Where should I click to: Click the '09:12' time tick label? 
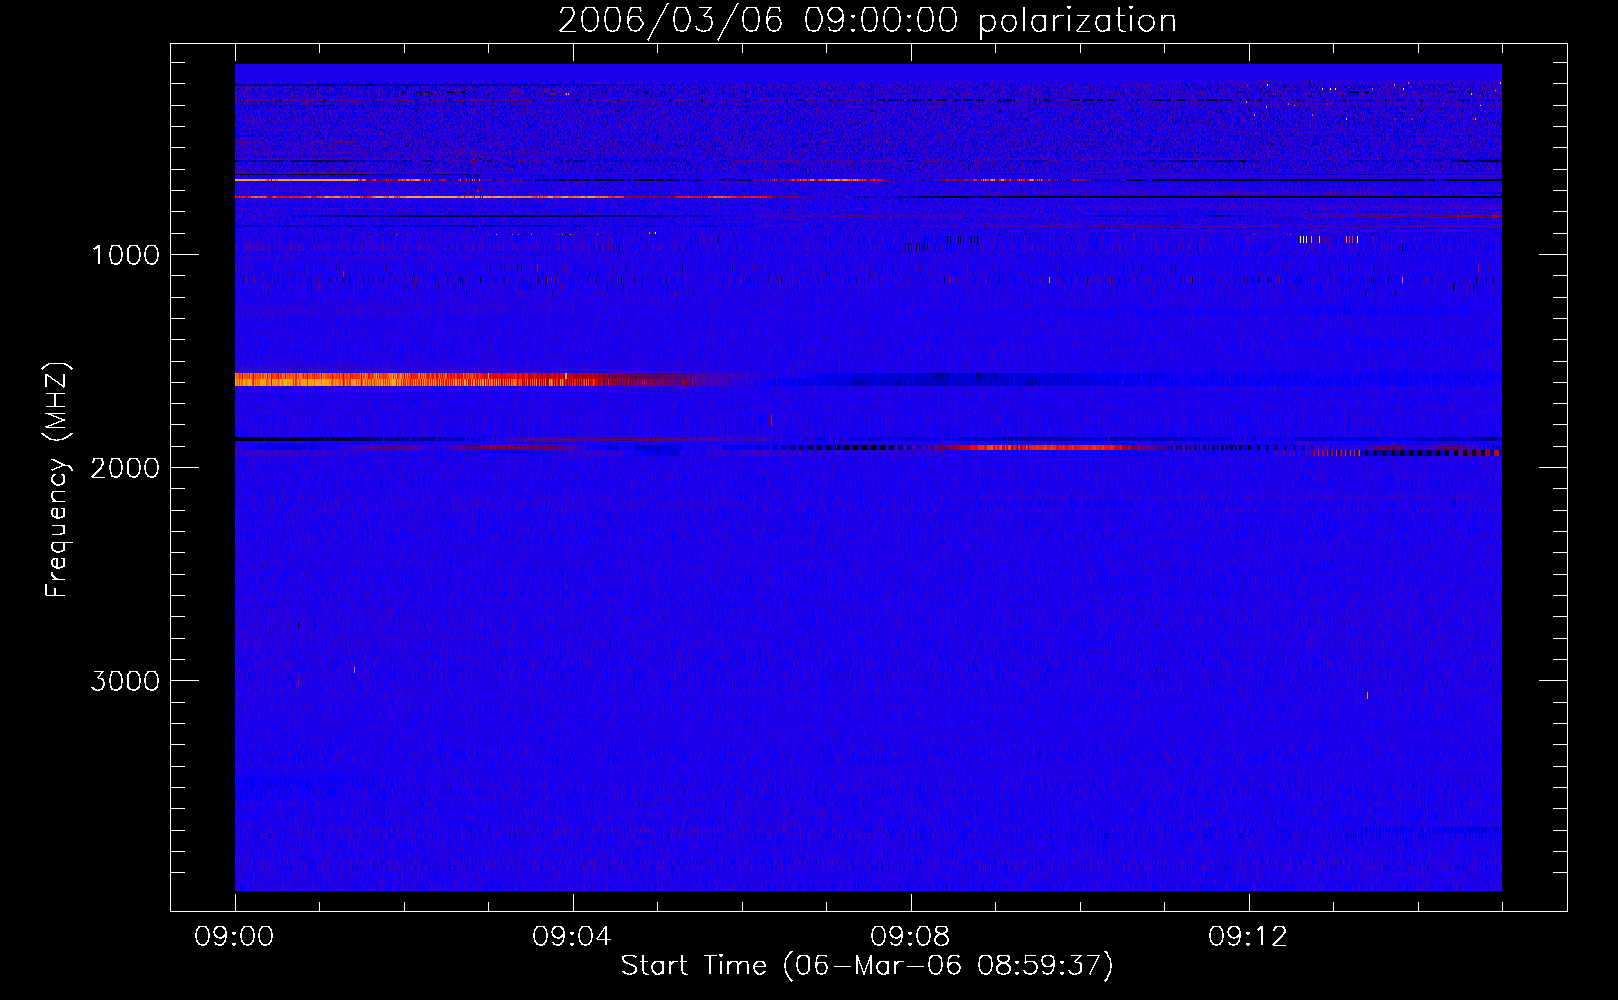(x=1248, y=937)
